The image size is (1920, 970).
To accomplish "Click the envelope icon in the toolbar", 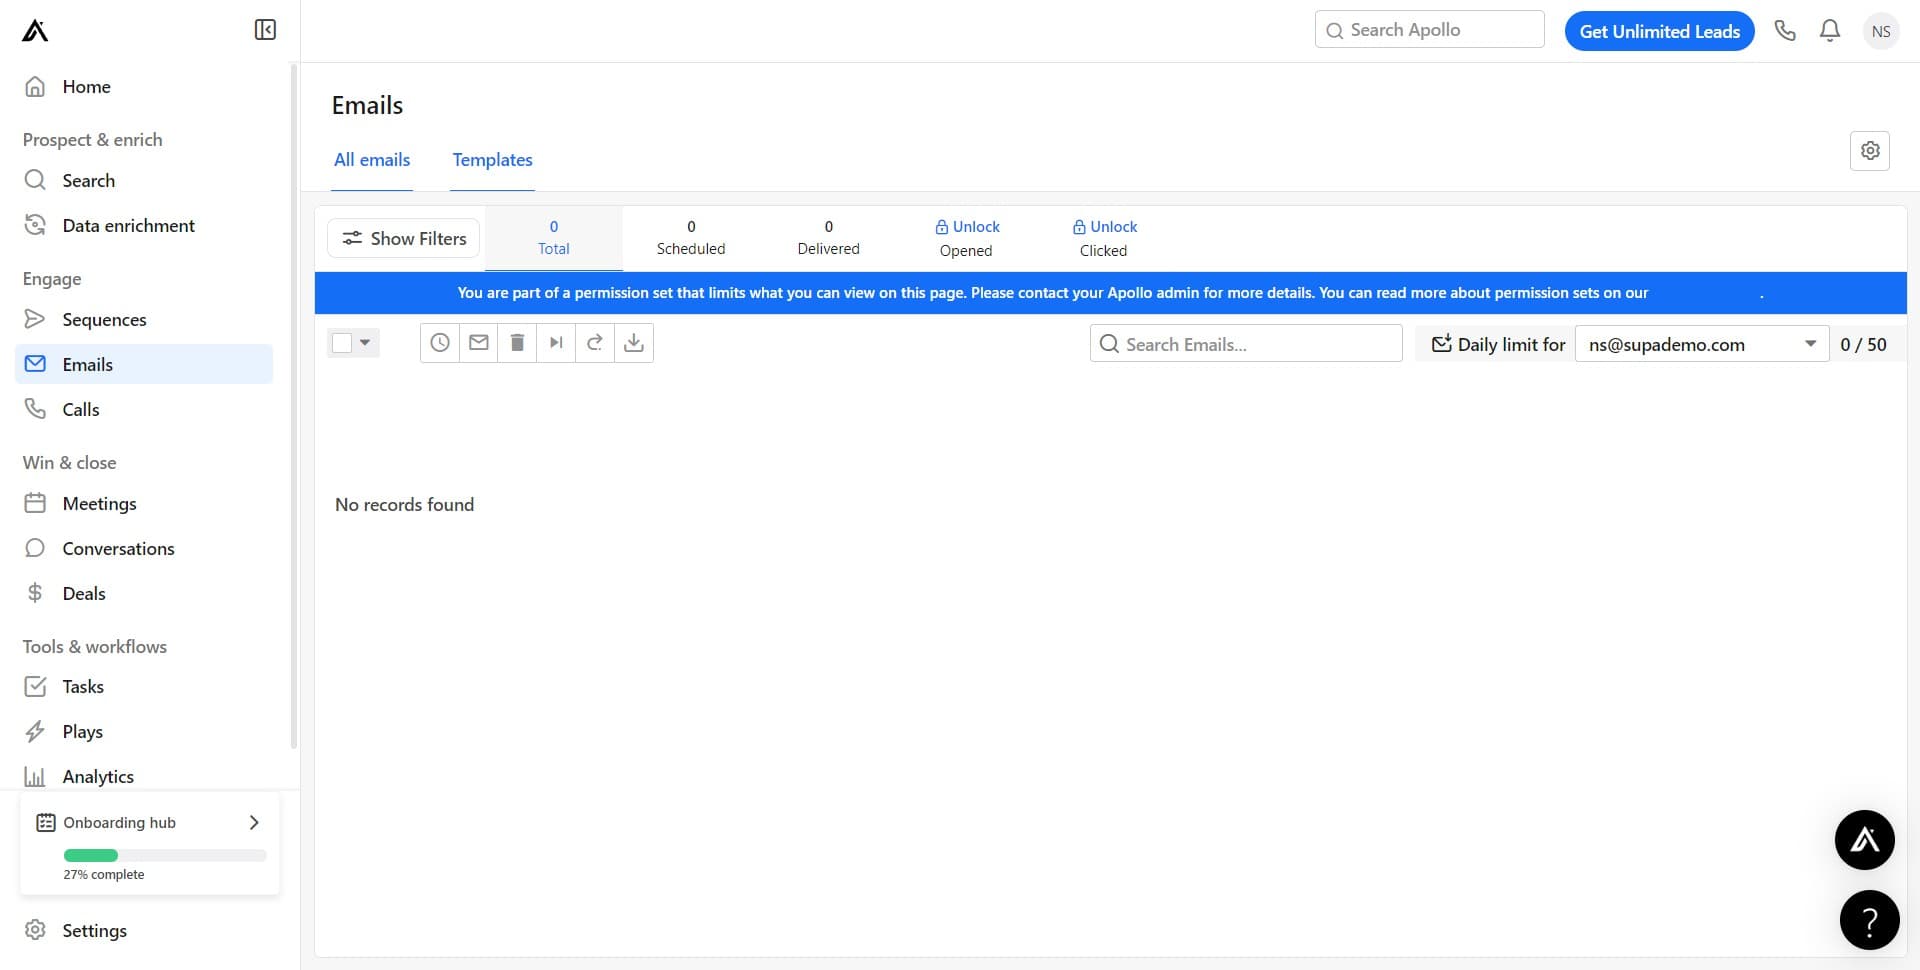I will [x=478, y=342].
